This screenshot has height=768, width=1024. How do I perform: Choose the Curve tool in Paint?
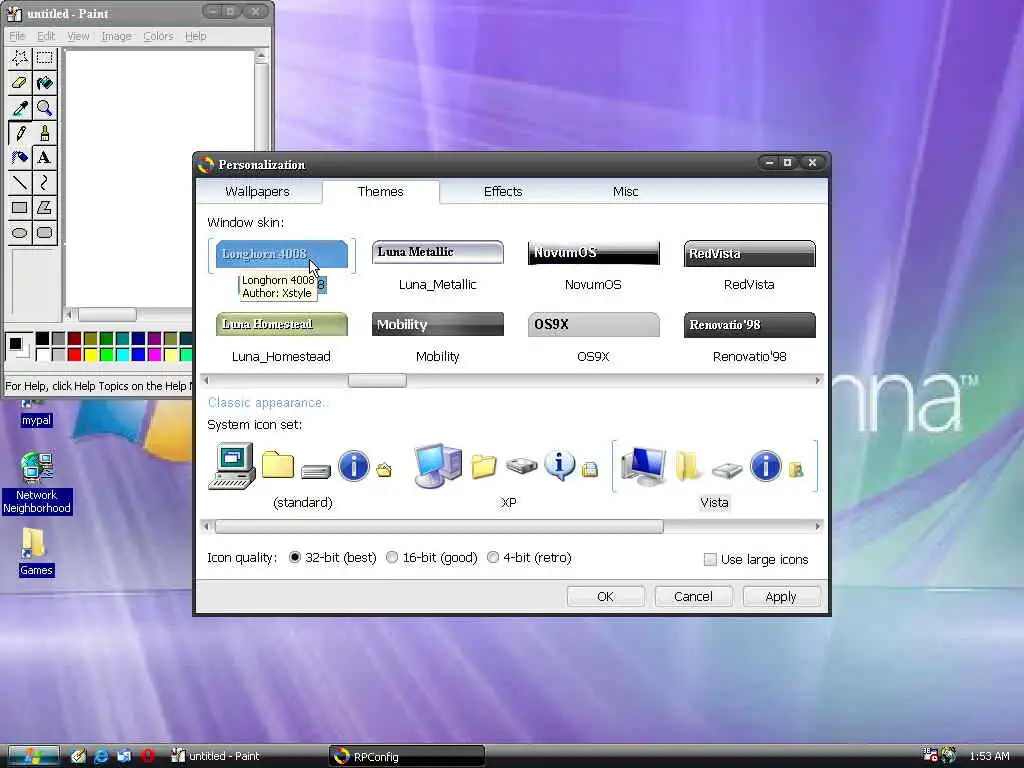pyautogui.click(x=44, y=182)
